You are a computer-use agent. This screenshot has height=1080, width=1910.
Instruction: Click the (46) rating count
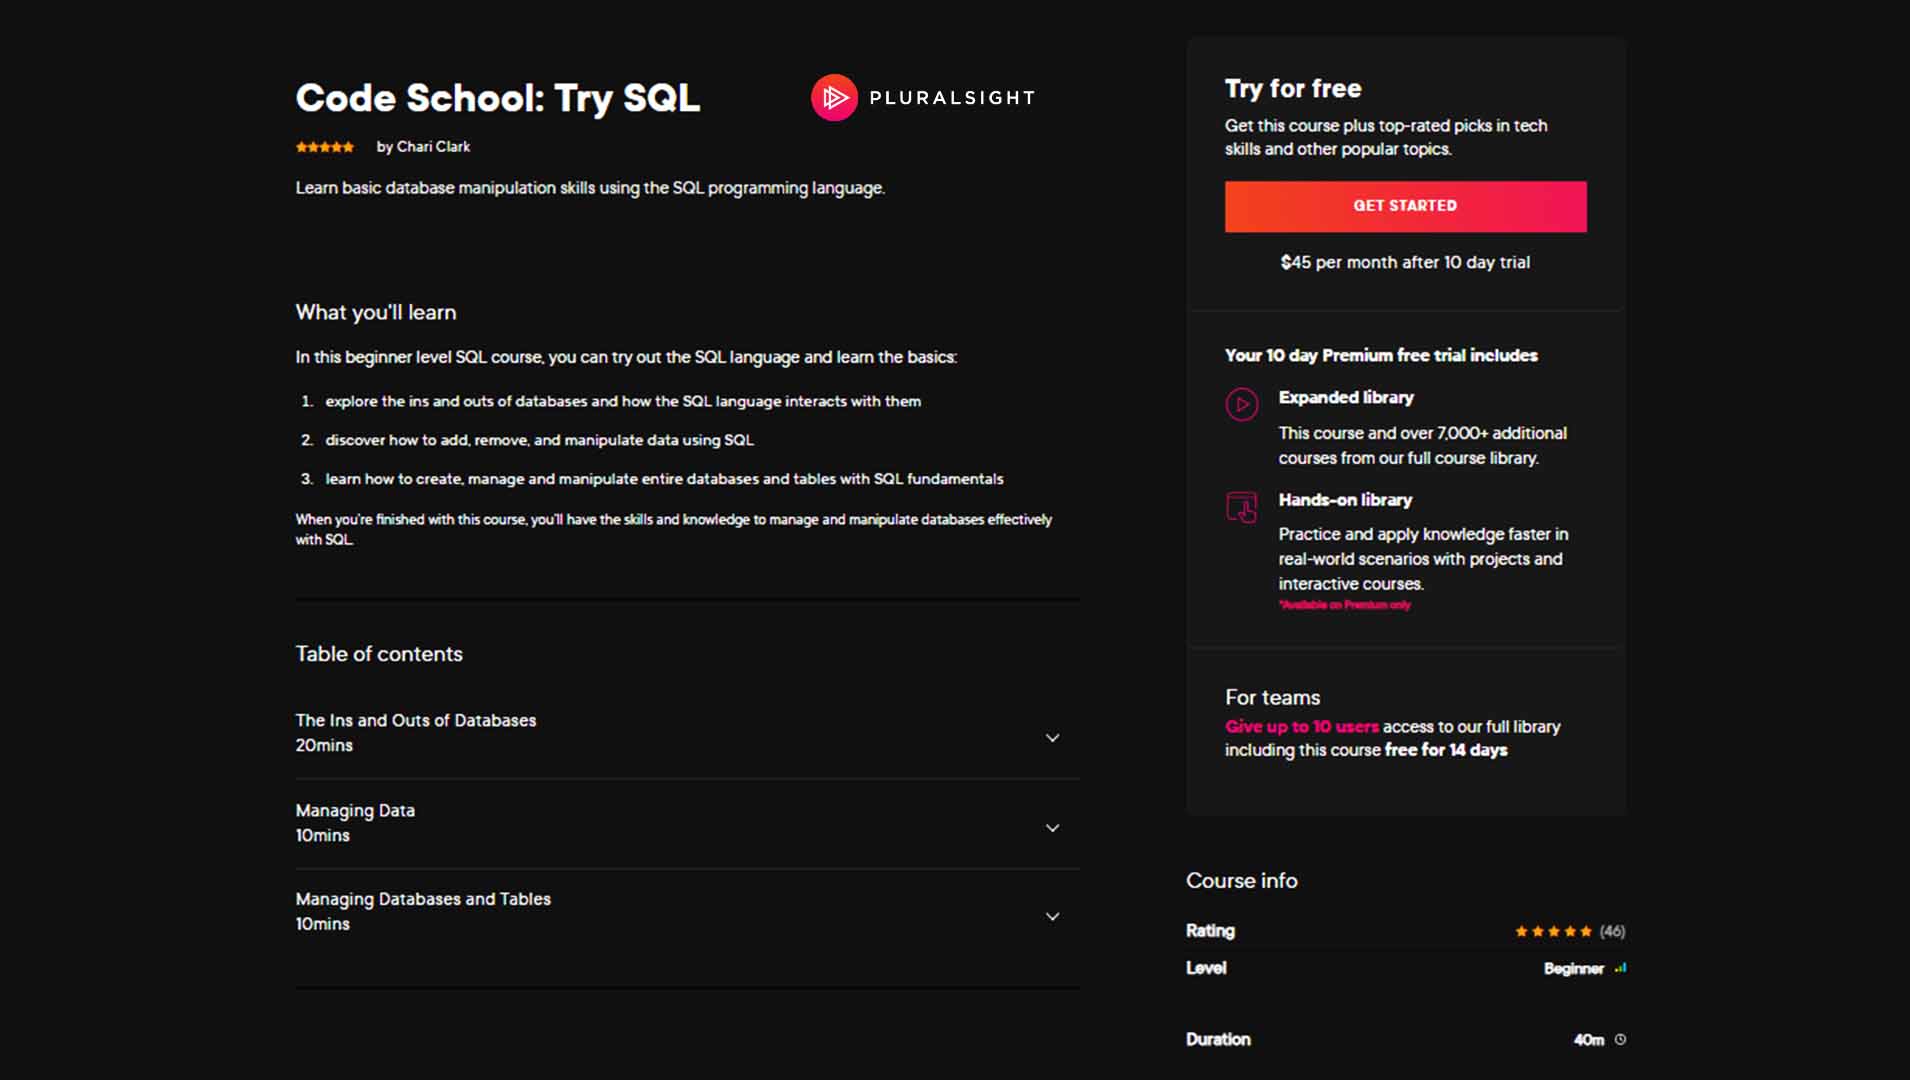(x=1612, y=931)
